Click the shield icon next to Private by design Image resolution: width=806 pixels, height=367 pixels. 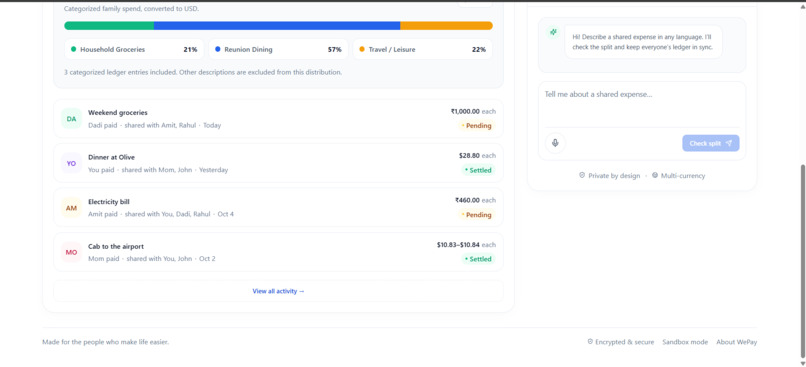click(582, 175)
